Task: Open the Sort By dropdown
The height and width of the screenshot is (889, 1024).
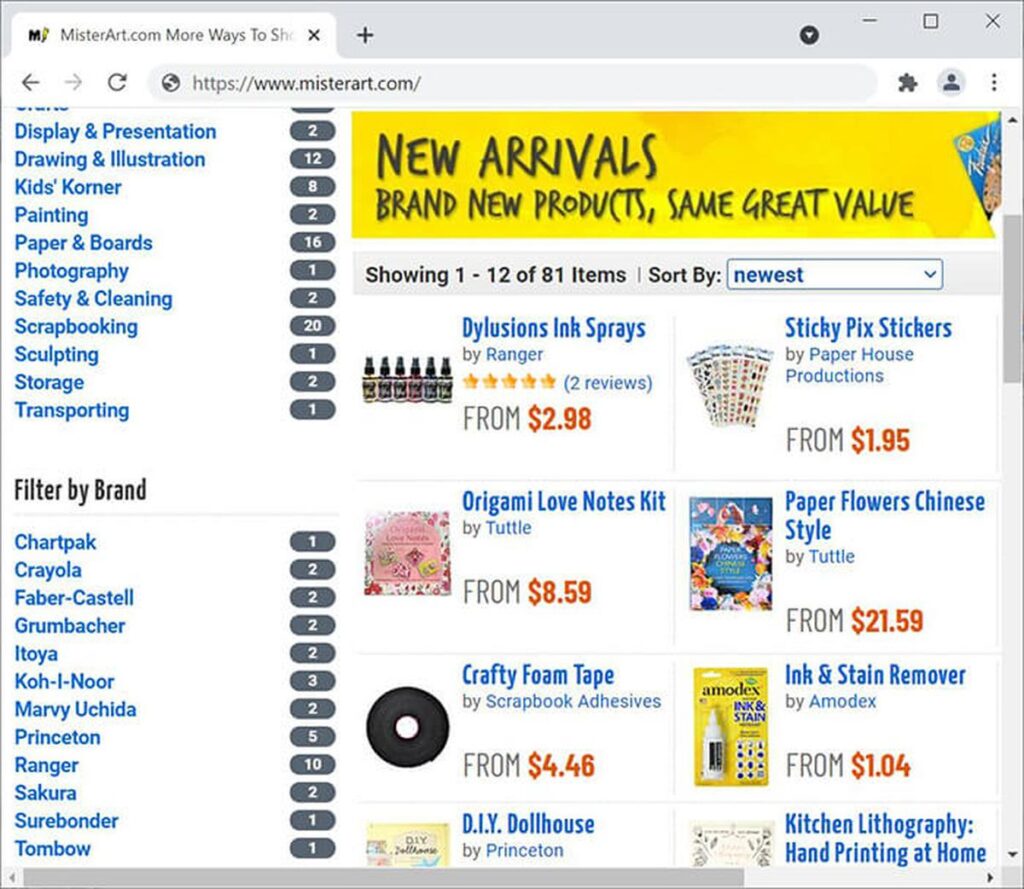Action: (x=833, y=274)
